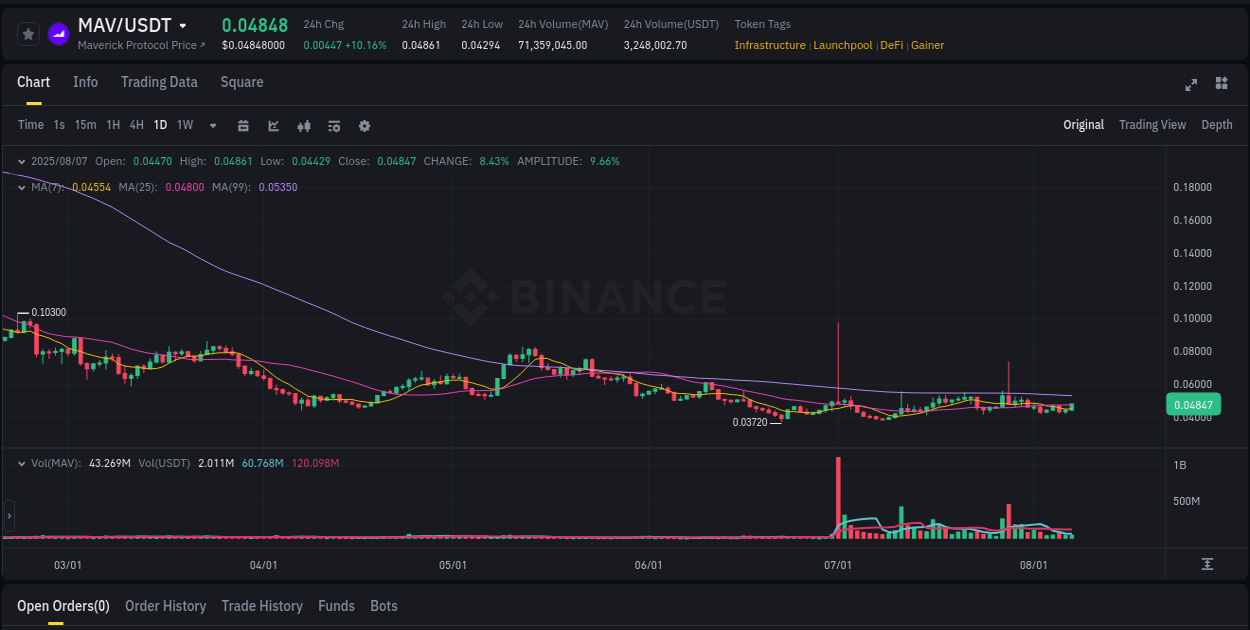1250x630 pixels.
Task: Collapse the MA indicator row
Action: pos(21,186)
